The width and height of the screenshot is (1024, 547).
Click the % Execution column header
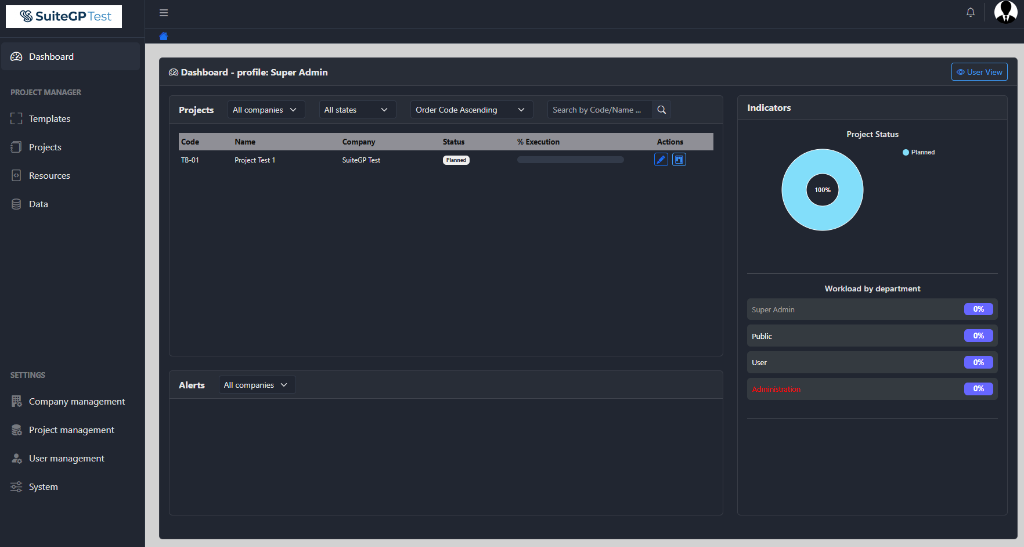pos(538,142)
